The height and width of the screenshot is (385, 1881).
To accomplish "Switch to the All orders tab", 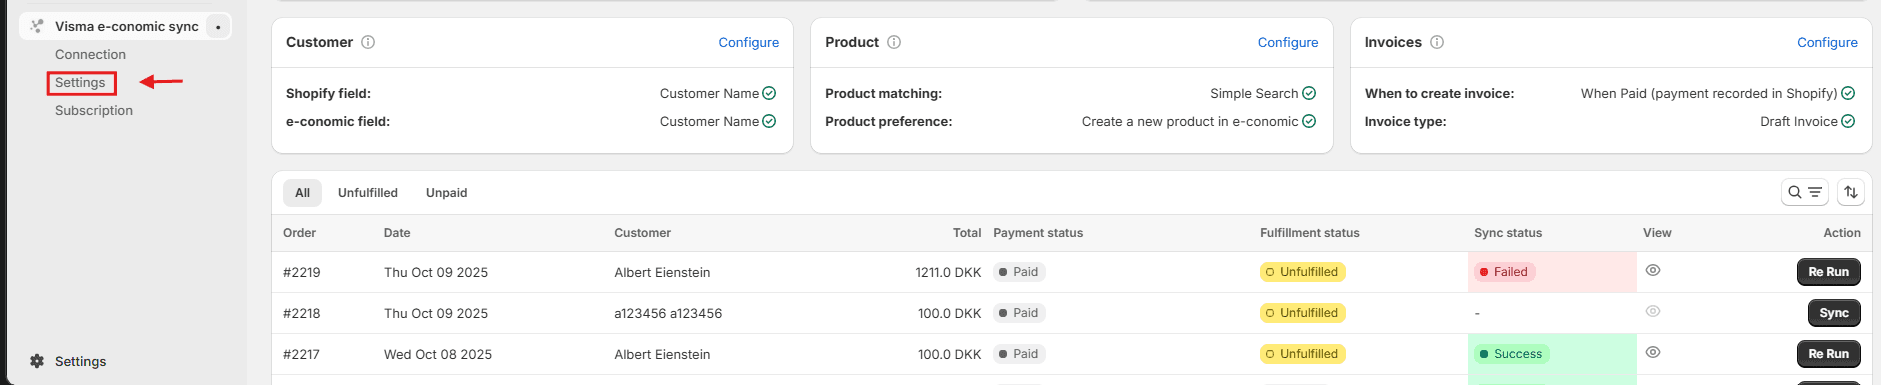I will click(x=302, y=193).
